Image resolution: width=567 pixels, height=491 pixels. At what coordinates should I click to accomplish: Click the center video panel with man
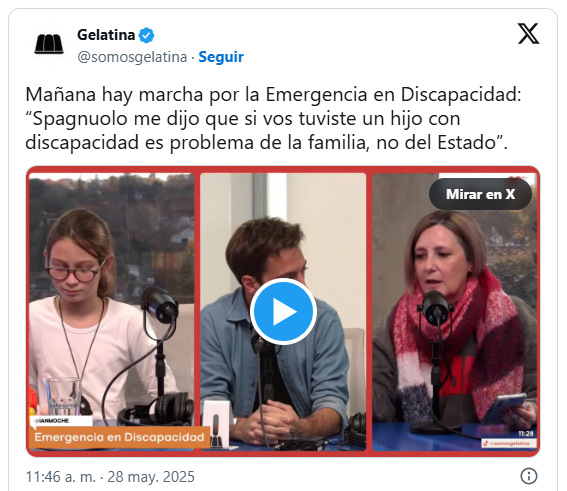pyautogui.click(x=283, y=311)
